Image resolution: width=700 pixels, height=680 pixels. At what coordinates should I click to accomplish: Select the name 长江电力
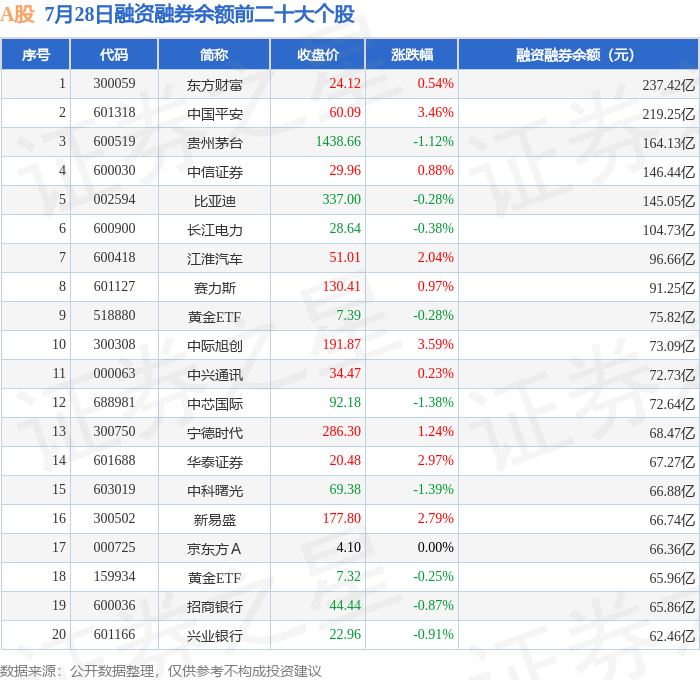click(215, 230)
